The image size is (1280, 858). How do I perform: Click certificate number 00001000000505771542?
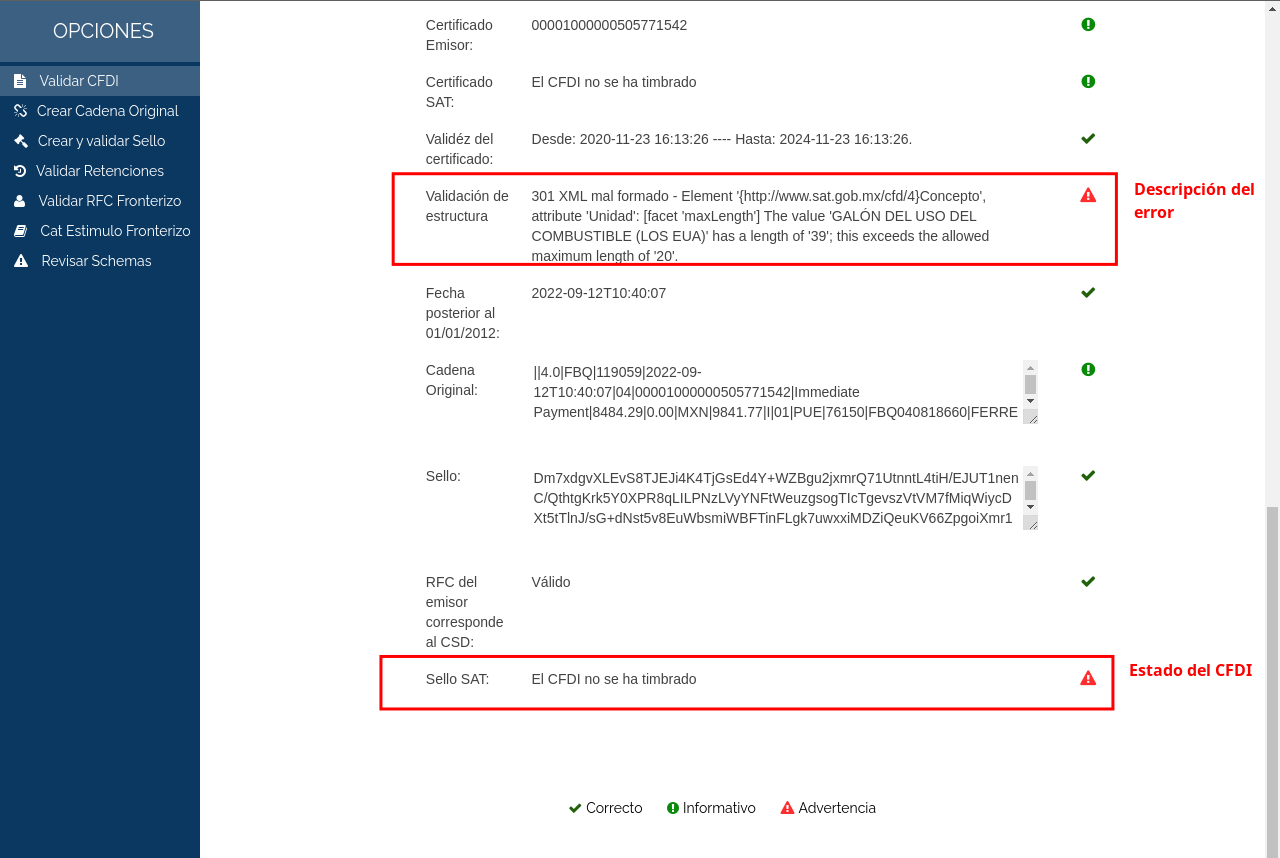609,25
